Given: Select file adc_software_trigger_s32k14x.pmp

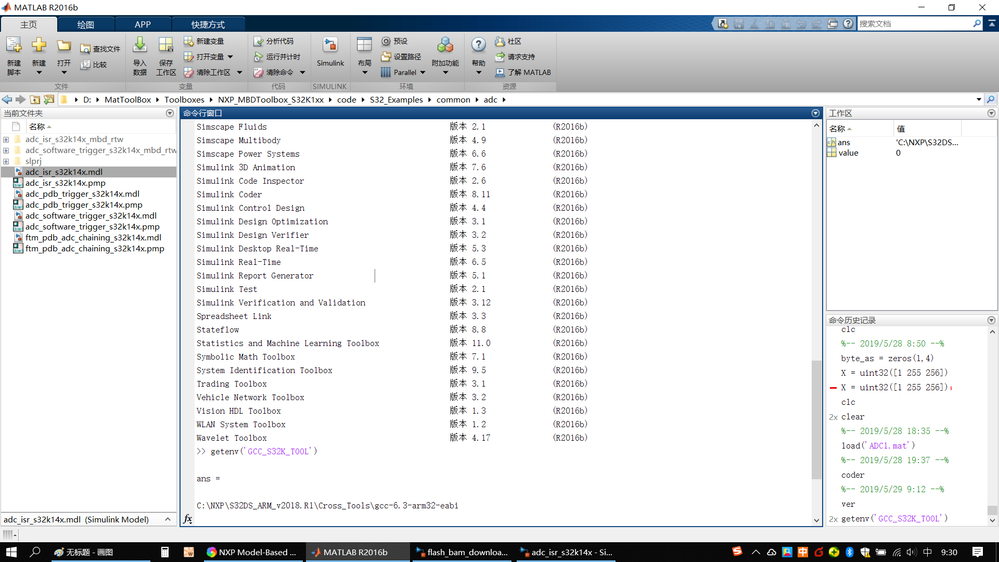Looking at the screenshot, I should 92,227.
